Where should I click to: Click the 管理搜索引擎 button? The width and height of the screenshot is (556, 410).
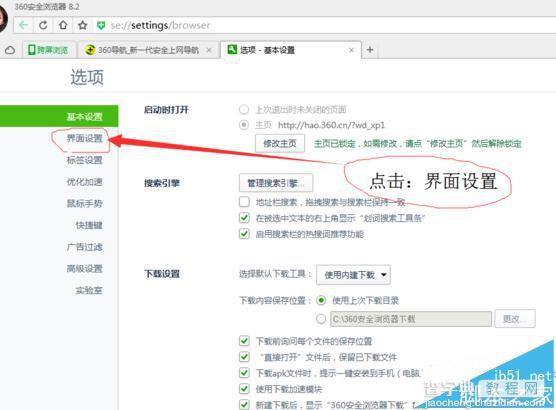point(276,183)
